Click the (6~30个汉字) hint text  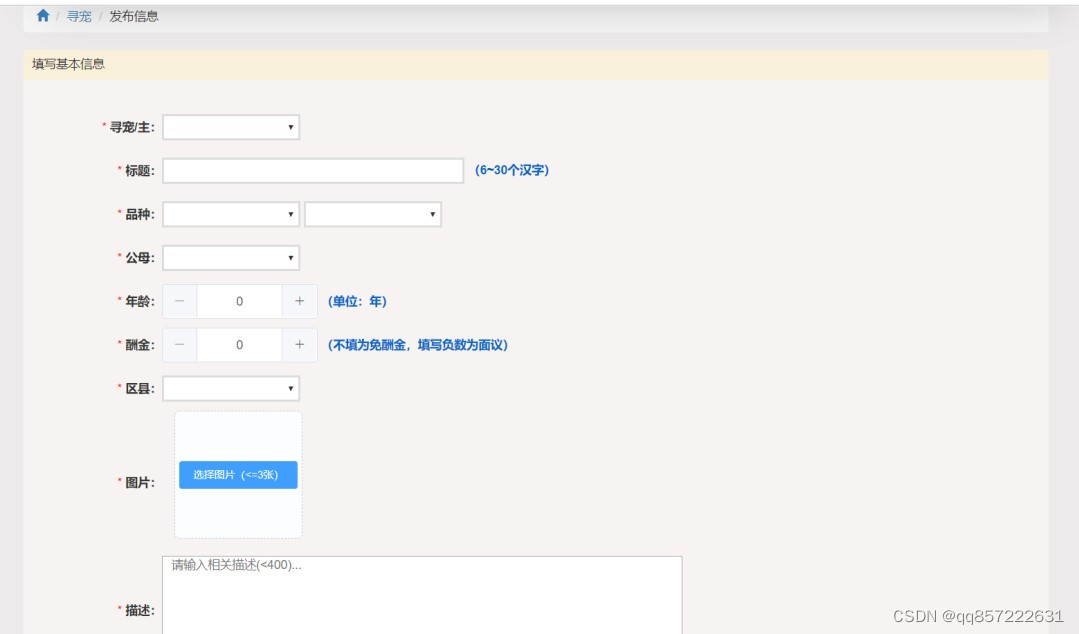coord(512,170)
